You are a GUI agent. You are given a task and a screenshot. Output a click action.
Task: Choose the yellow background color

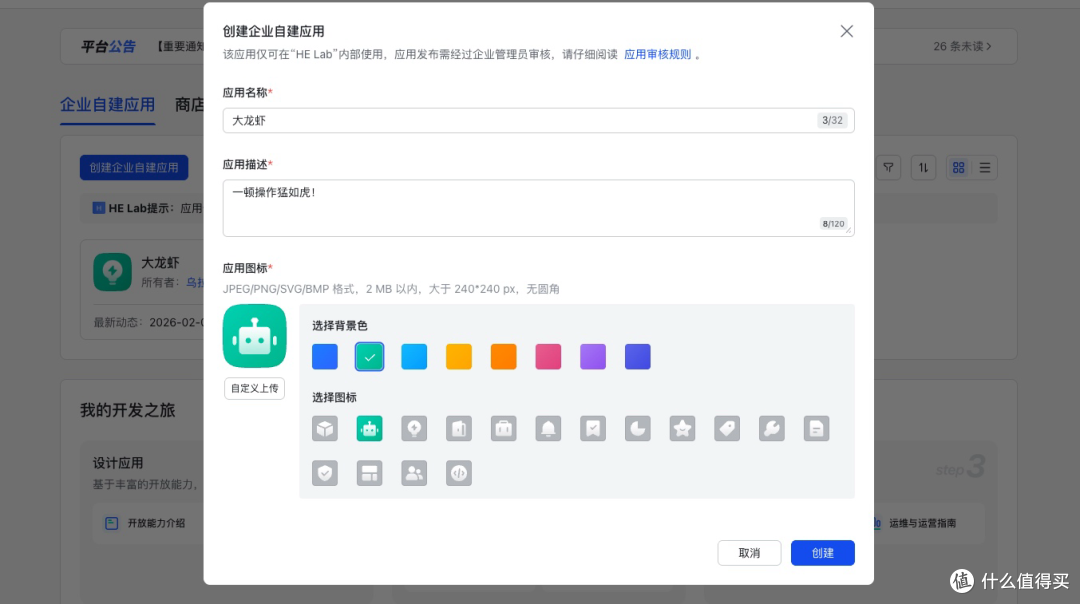(x=459, y=357)
